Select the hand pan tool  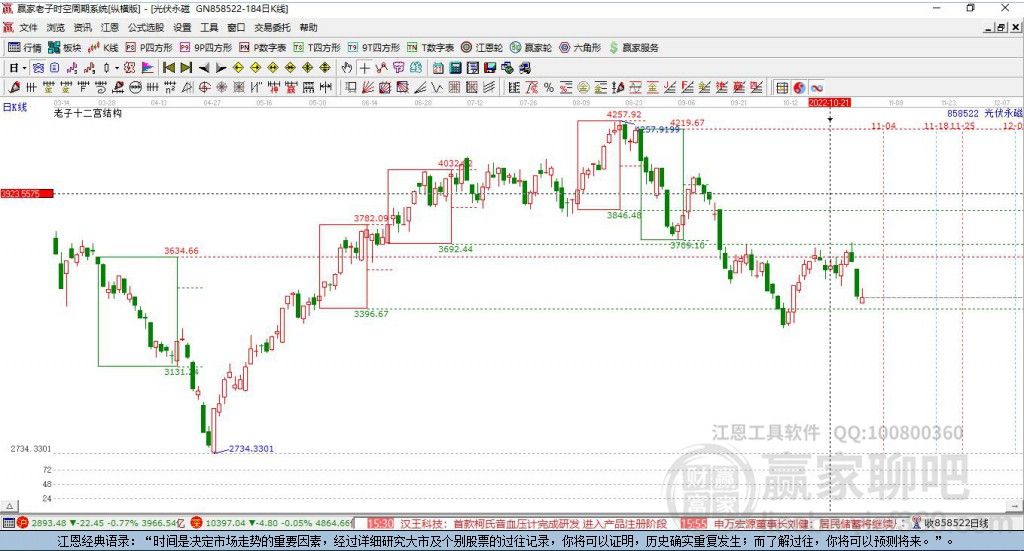(347, 68)
